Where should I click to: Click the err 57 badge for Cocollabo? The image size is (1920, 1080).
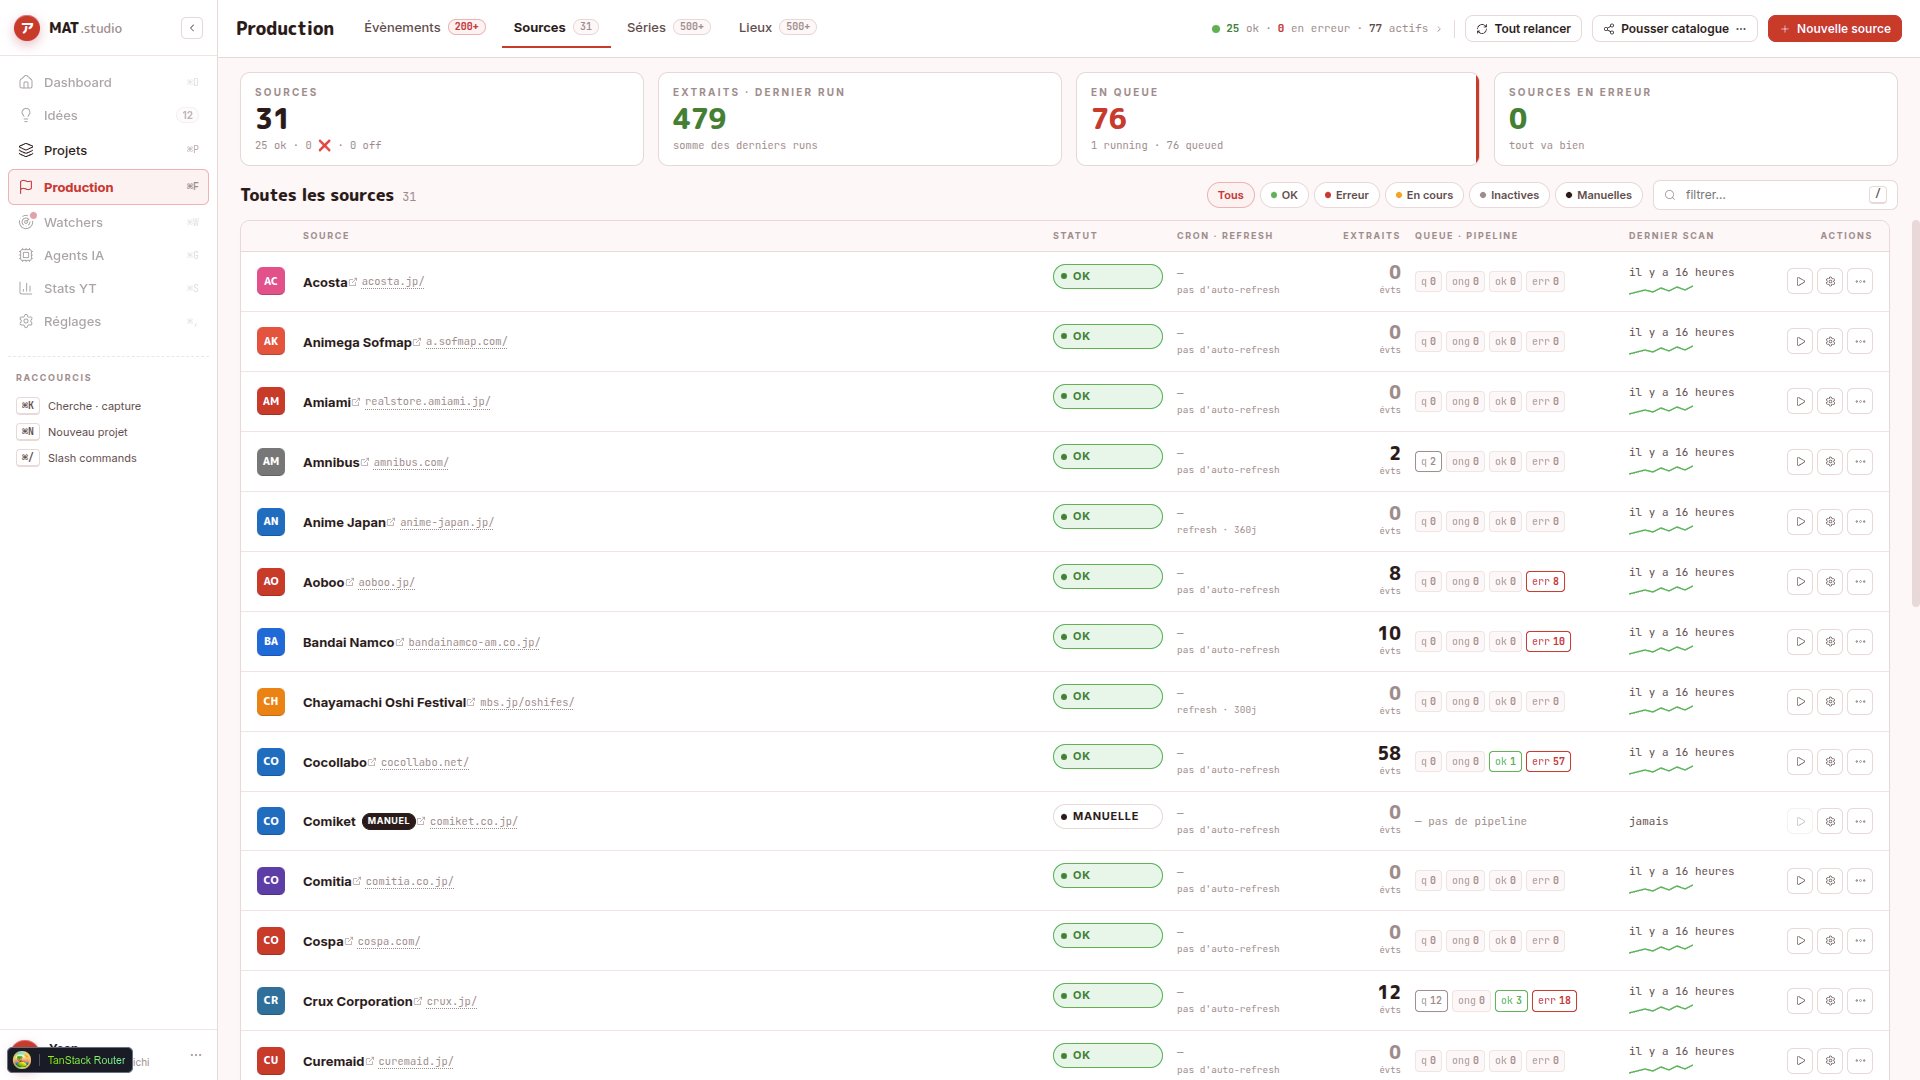[x=1548, y=762]
